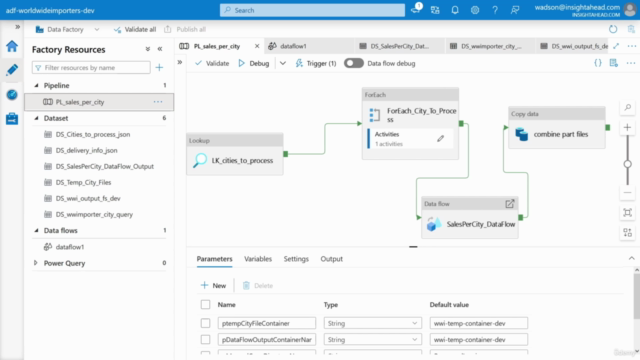Check the ptempCityFileContainer row checkbox
The width and height of the screenshot is (640, 360).
tap(205, 323)
